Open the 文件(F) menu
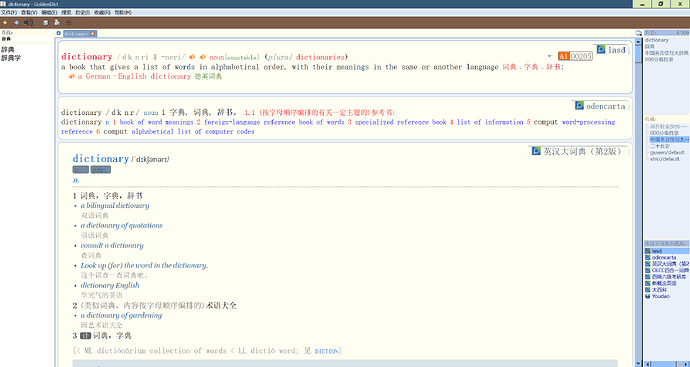This screenshot has width=690, height=367. click(x=9, y=13)
